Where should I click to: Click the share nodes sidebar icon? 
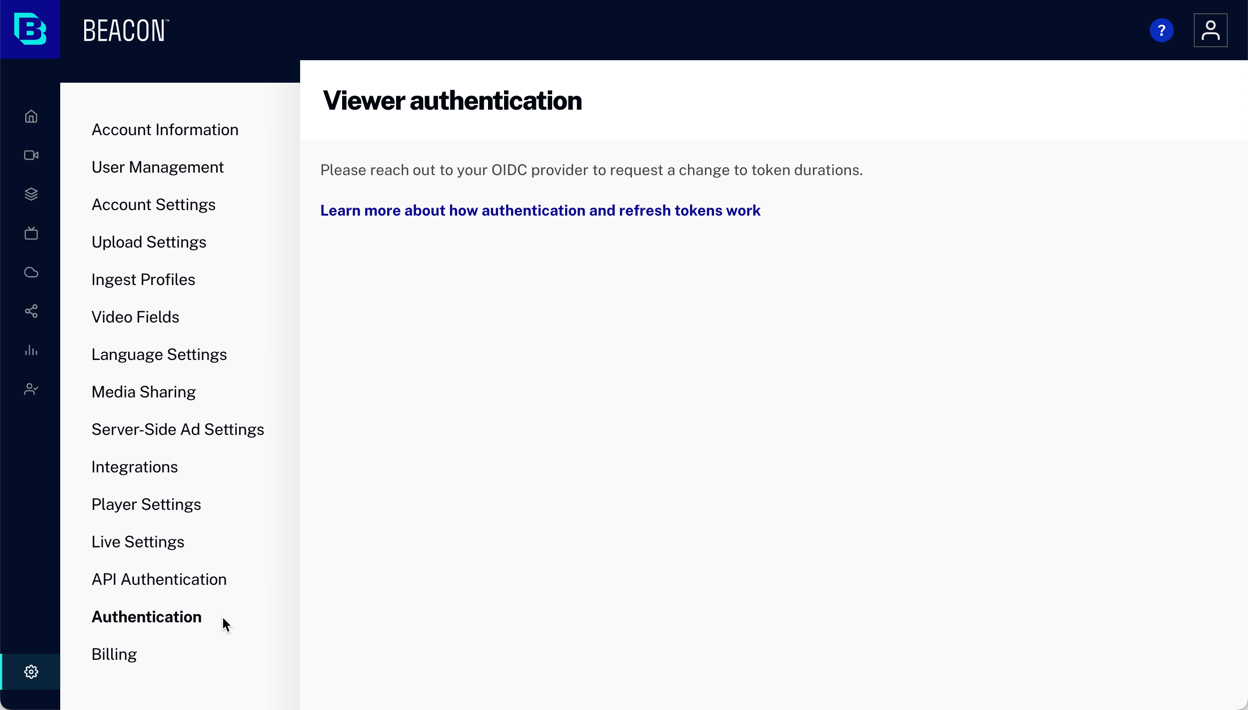point(31,312)
